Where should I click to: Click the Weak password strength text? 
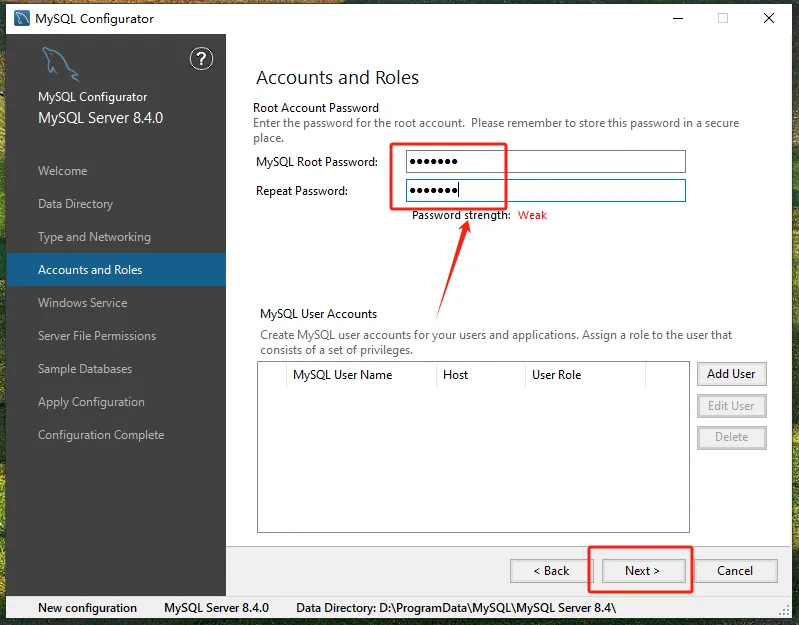532,215
